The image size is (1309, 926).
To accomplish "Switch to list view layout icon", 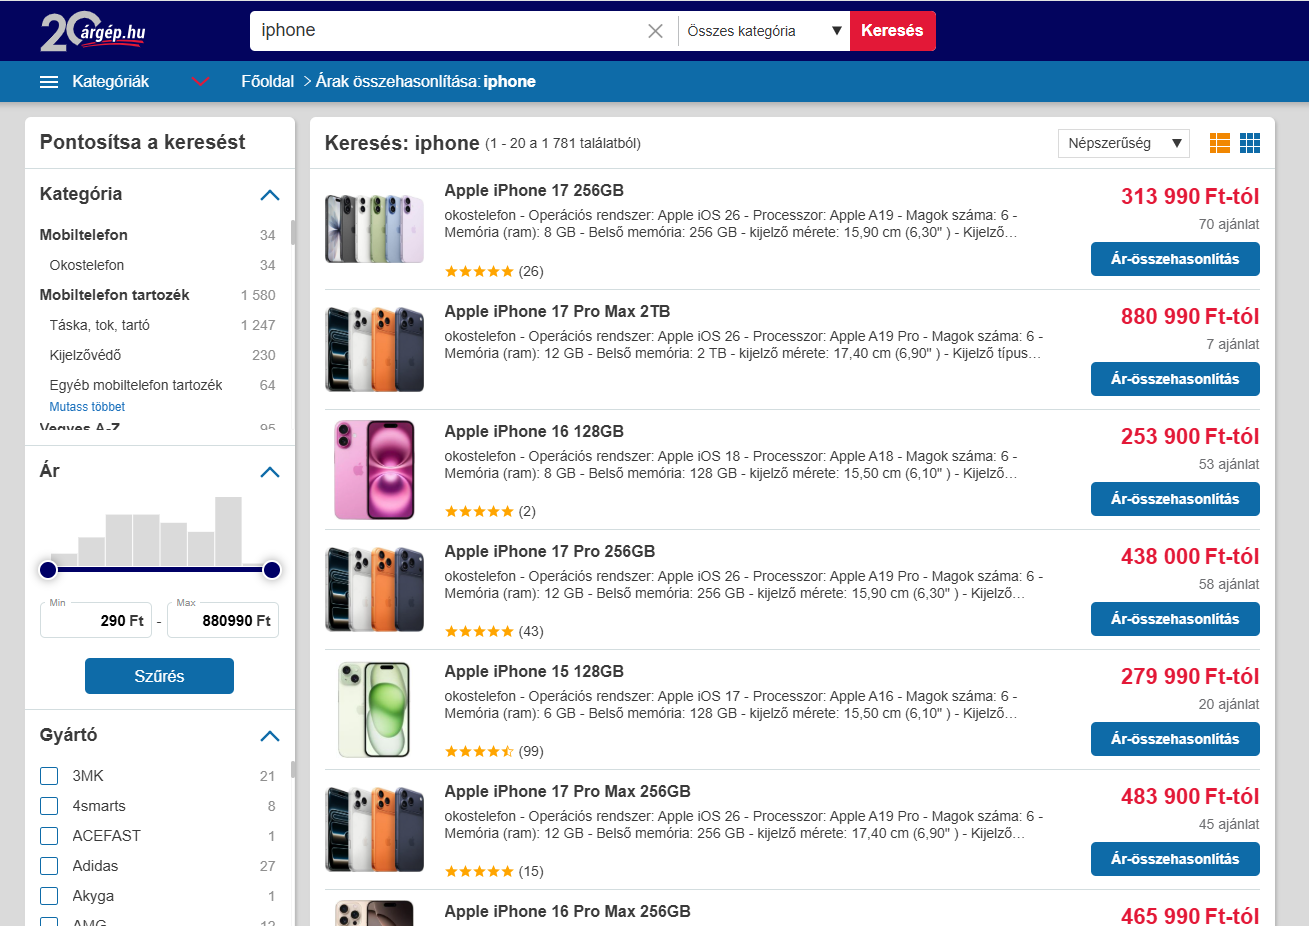I will click(x=1220, y=143).
